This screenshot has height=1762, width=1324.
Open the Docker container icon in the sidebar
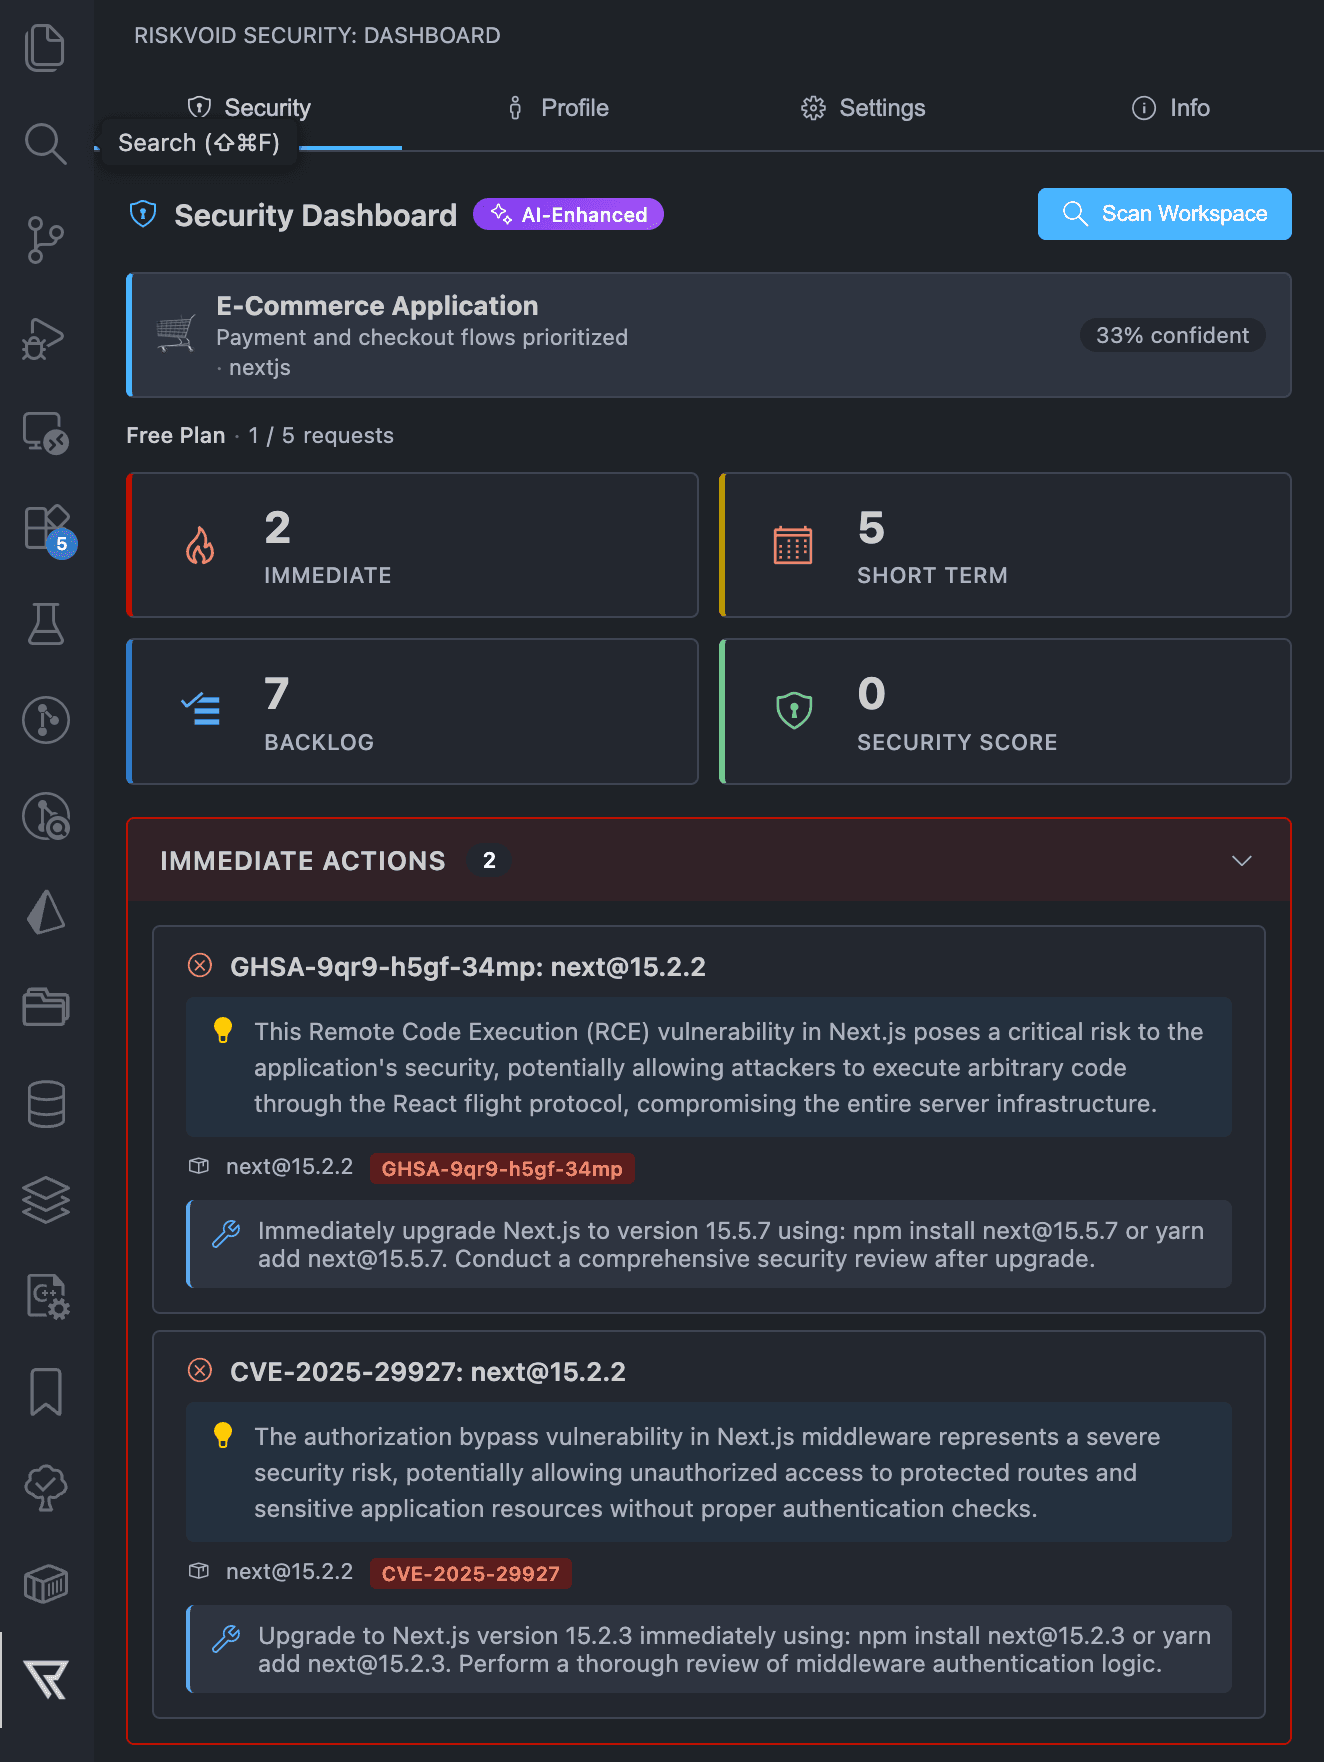coord(46,1583)
